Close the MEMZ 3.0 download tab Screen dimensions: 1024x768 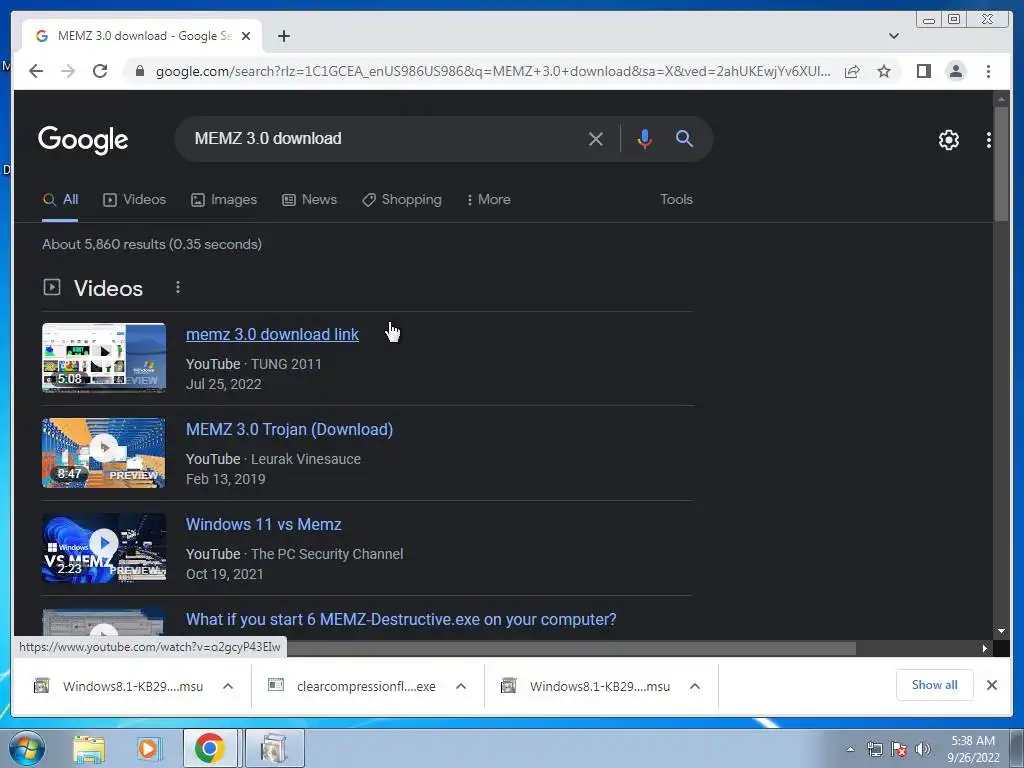[x=246, y=36]
